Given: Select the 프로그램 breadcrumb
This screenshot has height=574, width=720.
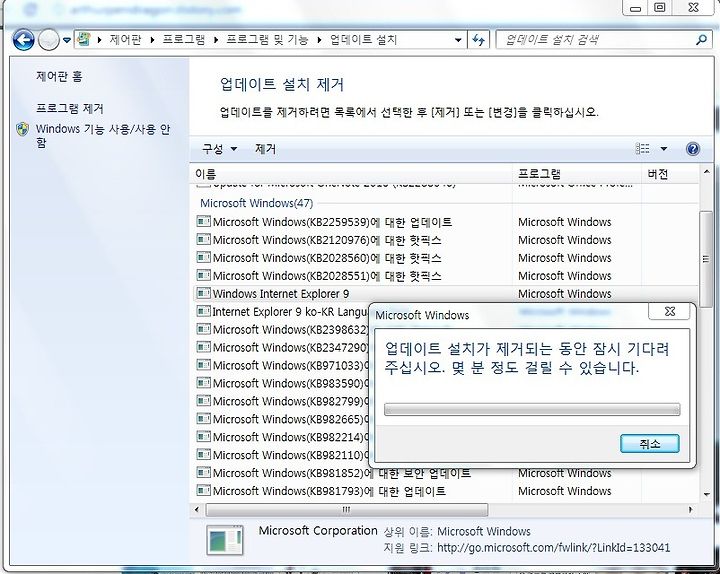Looking at the screenshot, I should tap(184, 40).
